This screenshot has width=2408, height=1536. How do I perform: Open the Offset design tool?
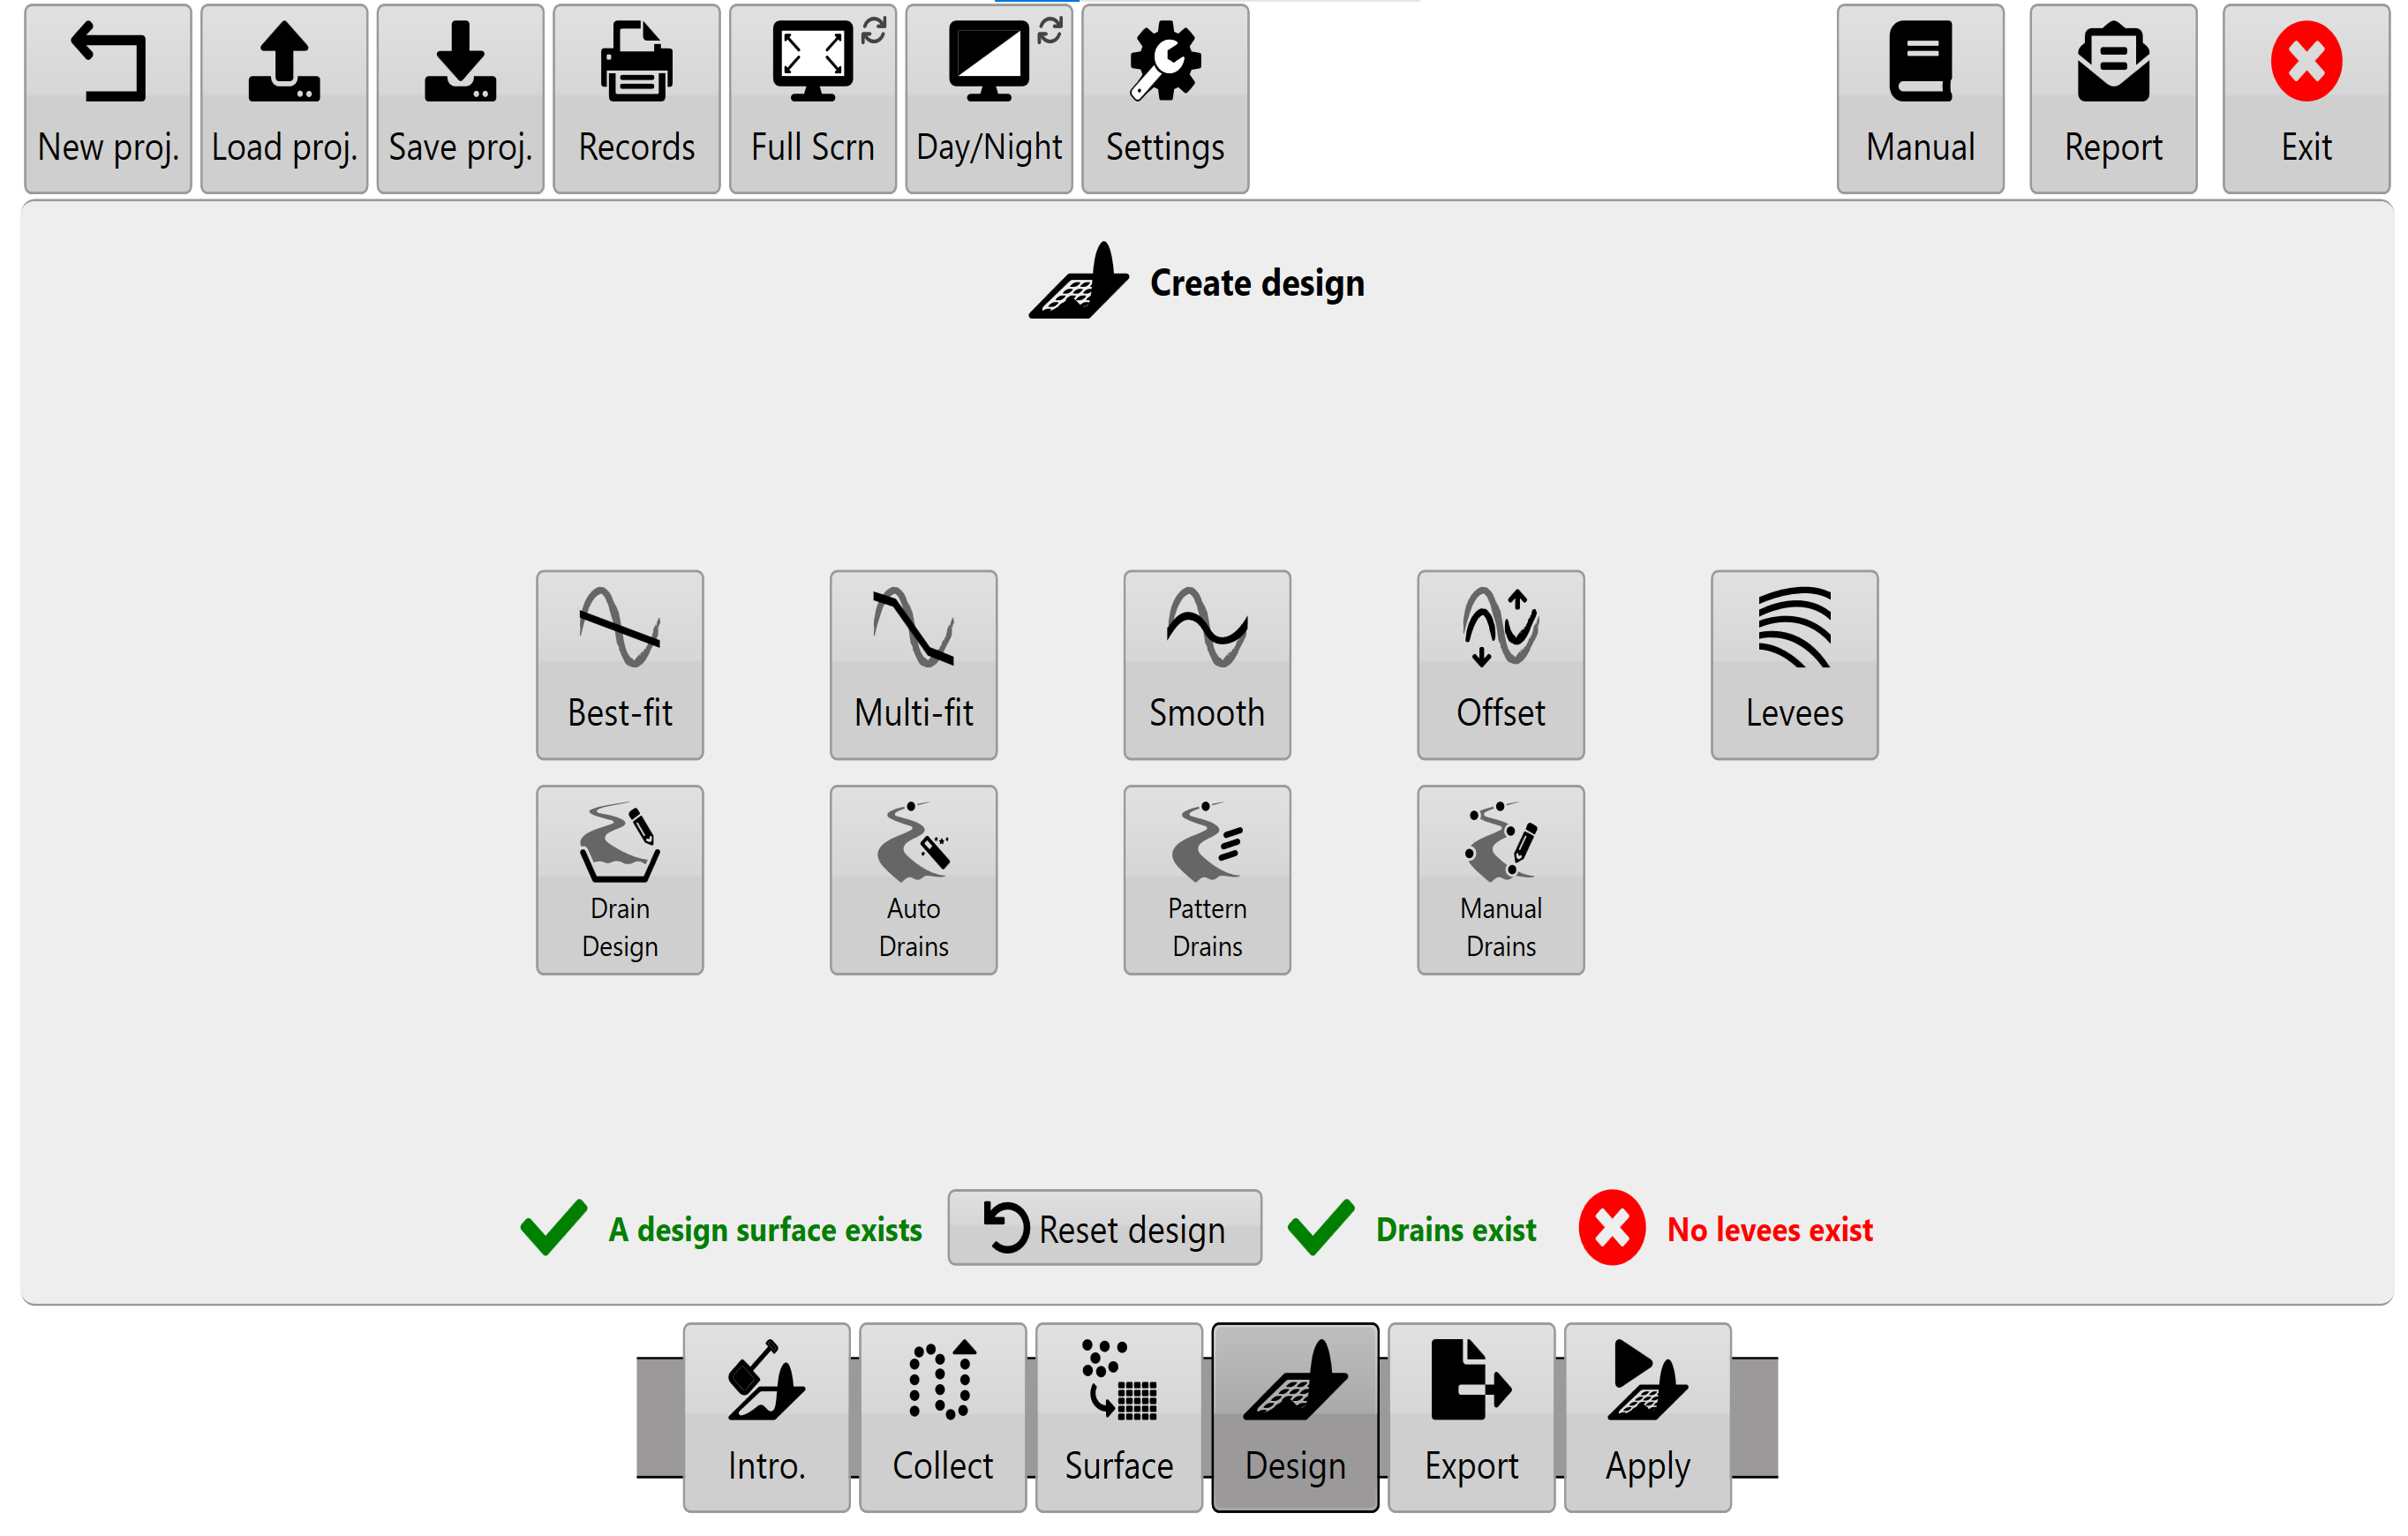(x=1500, y=665)
